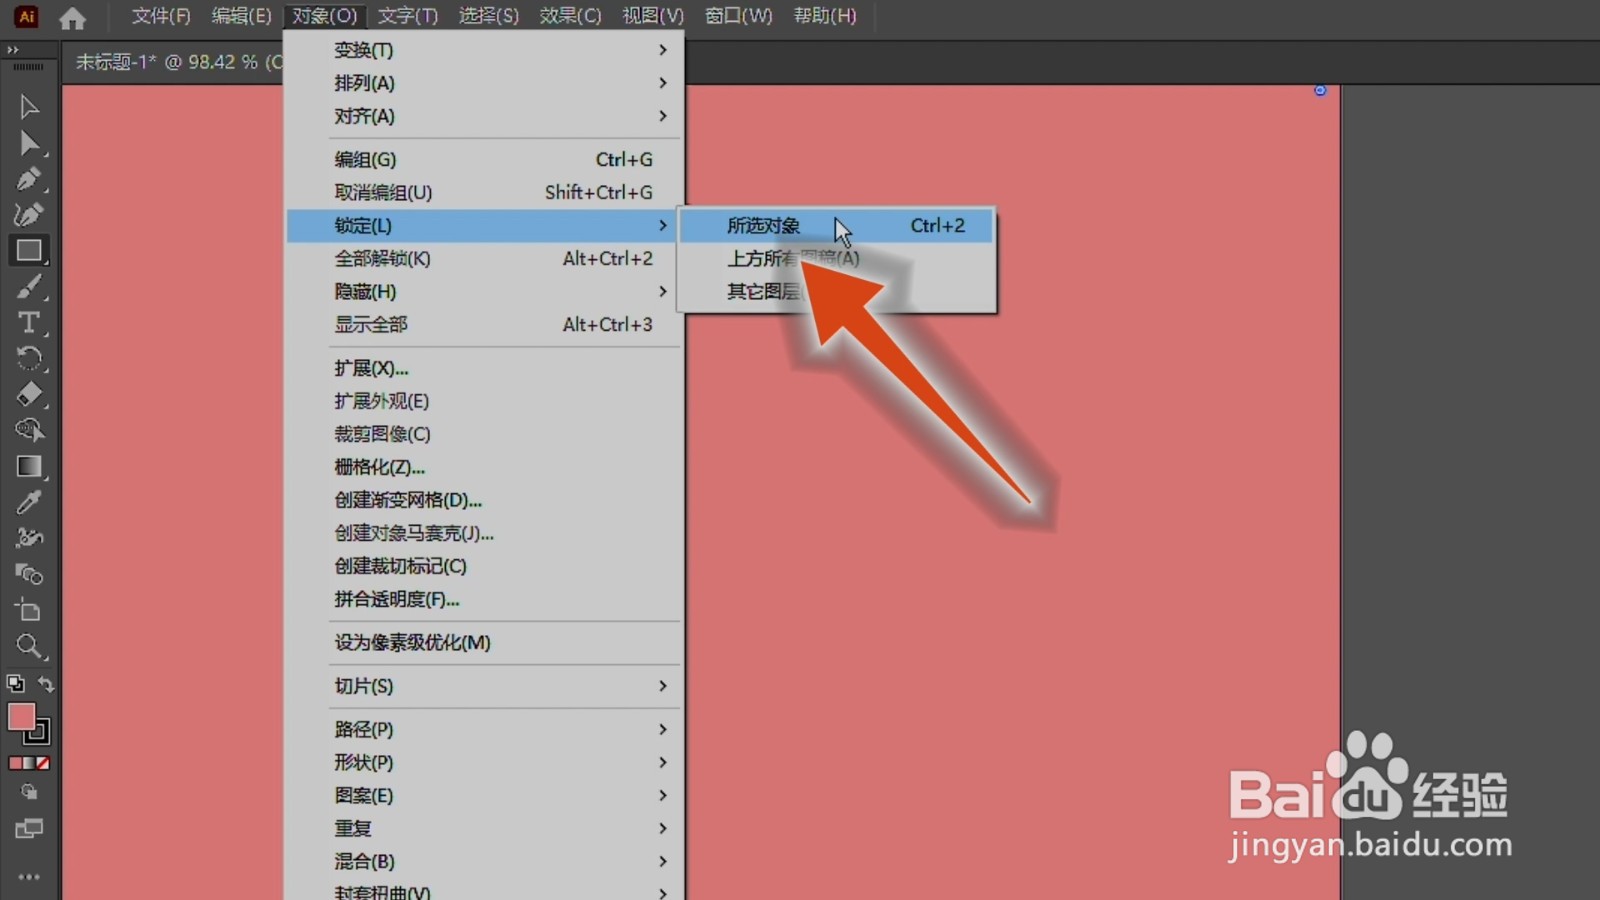This screenshot has width=1600, height=900.
Task: Click 扩展外观(E) entry
Action: (x=485, y=401)
